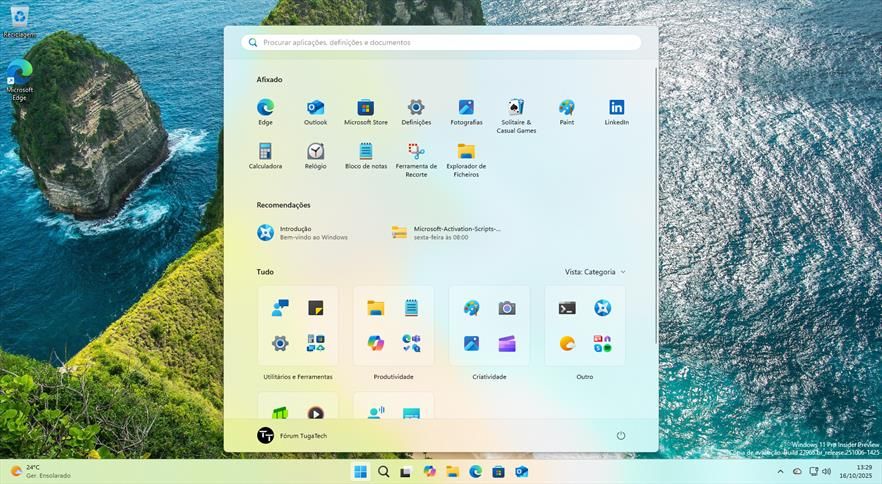Open File Explorer from the taskbar

[x=452, y=472]
